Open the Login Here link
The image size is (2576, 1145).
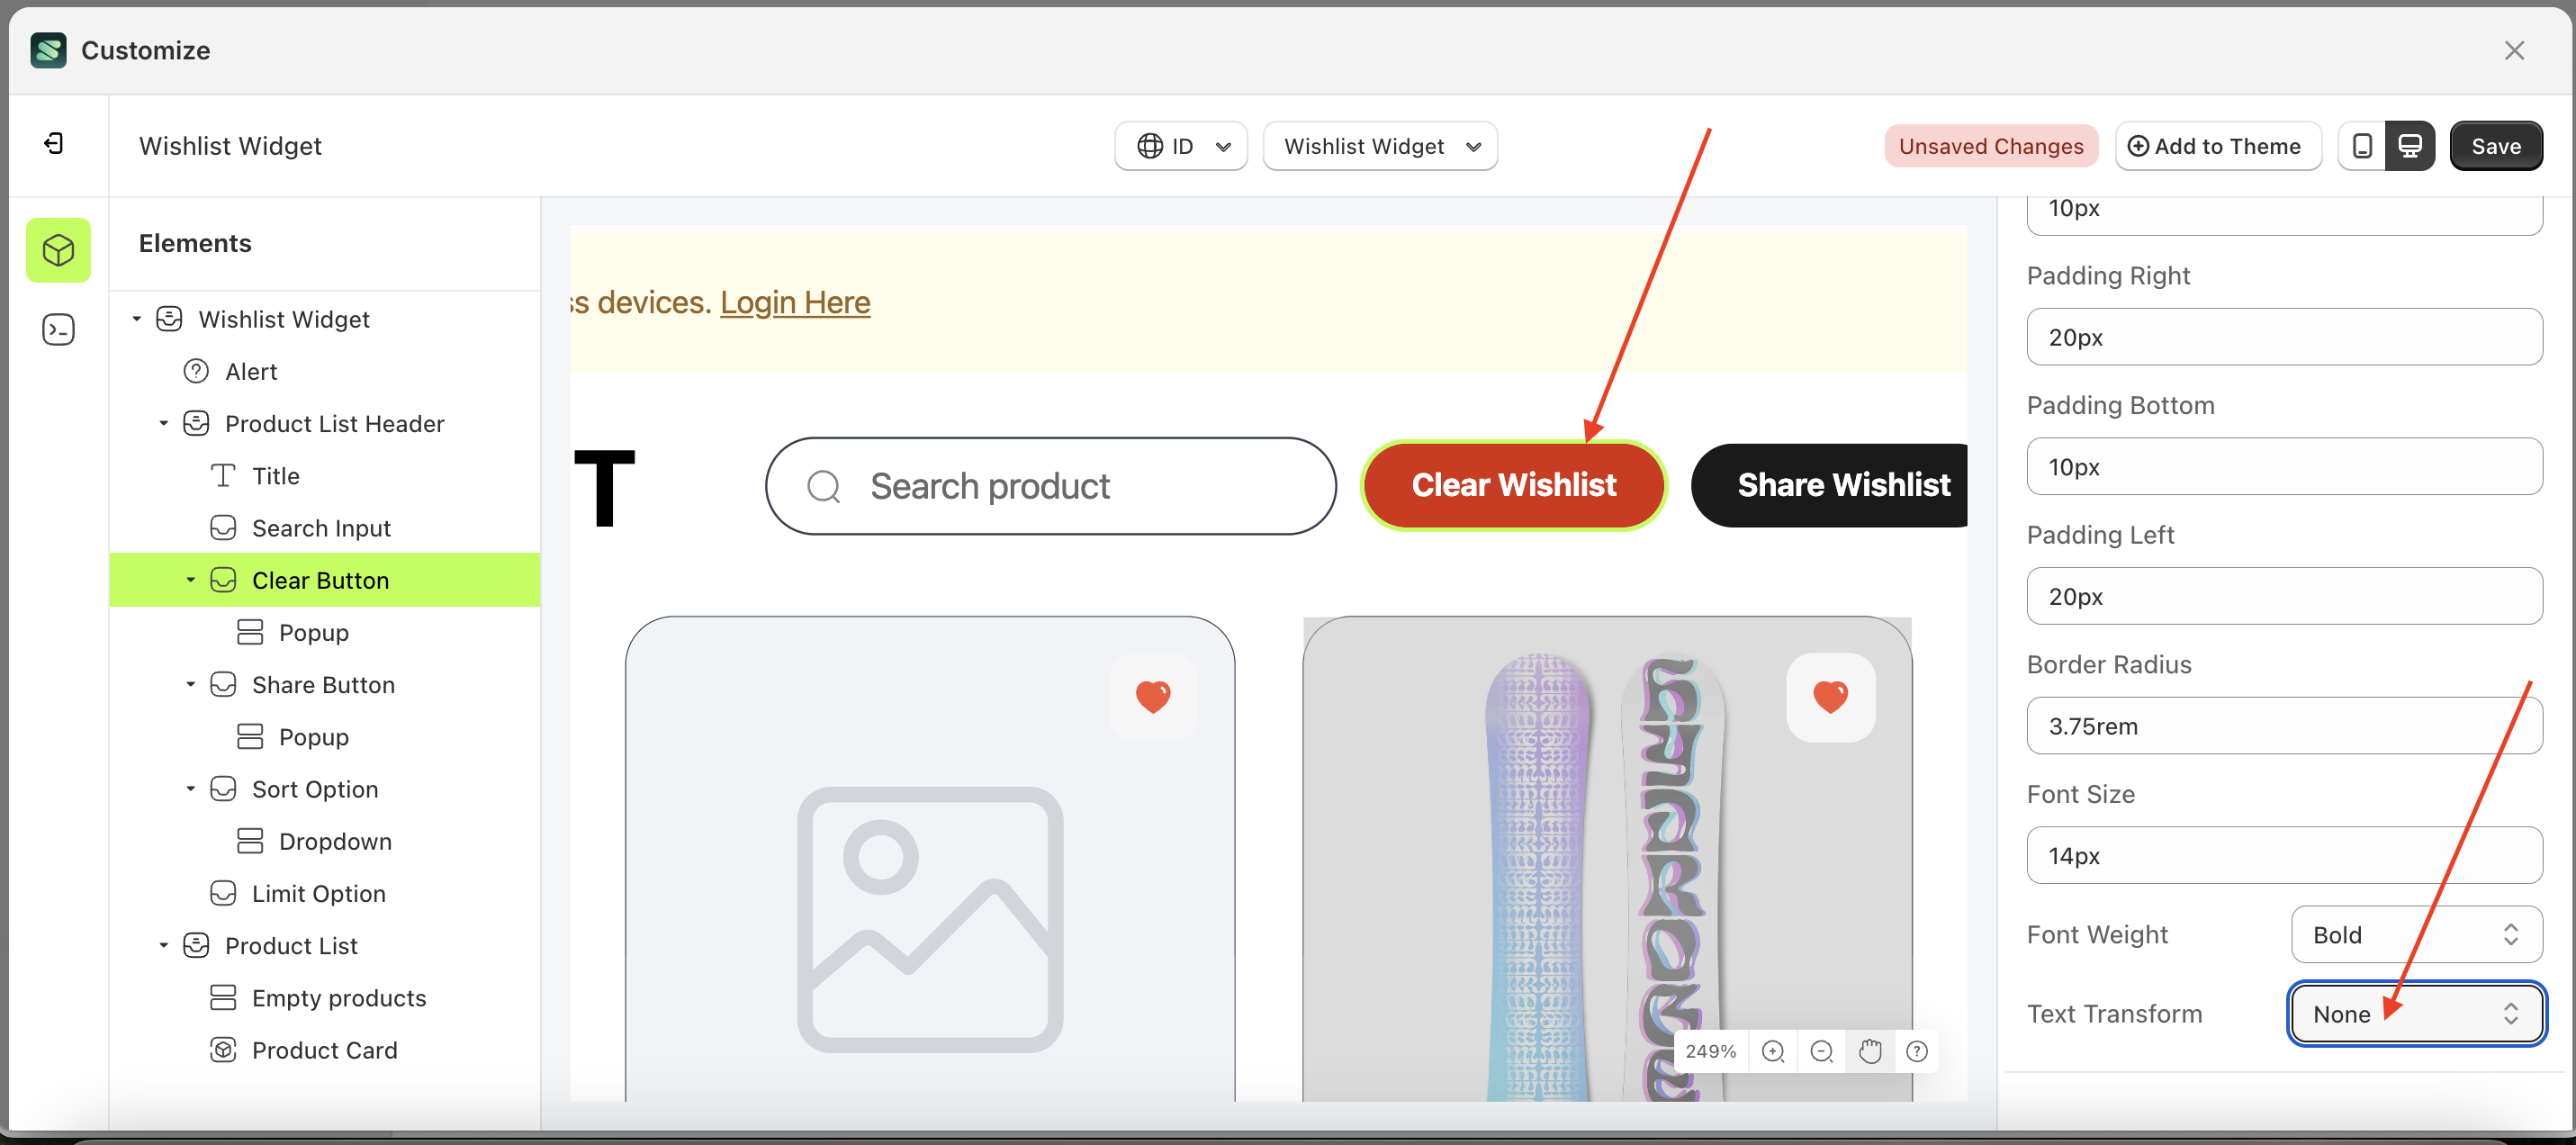coord(795,302)
